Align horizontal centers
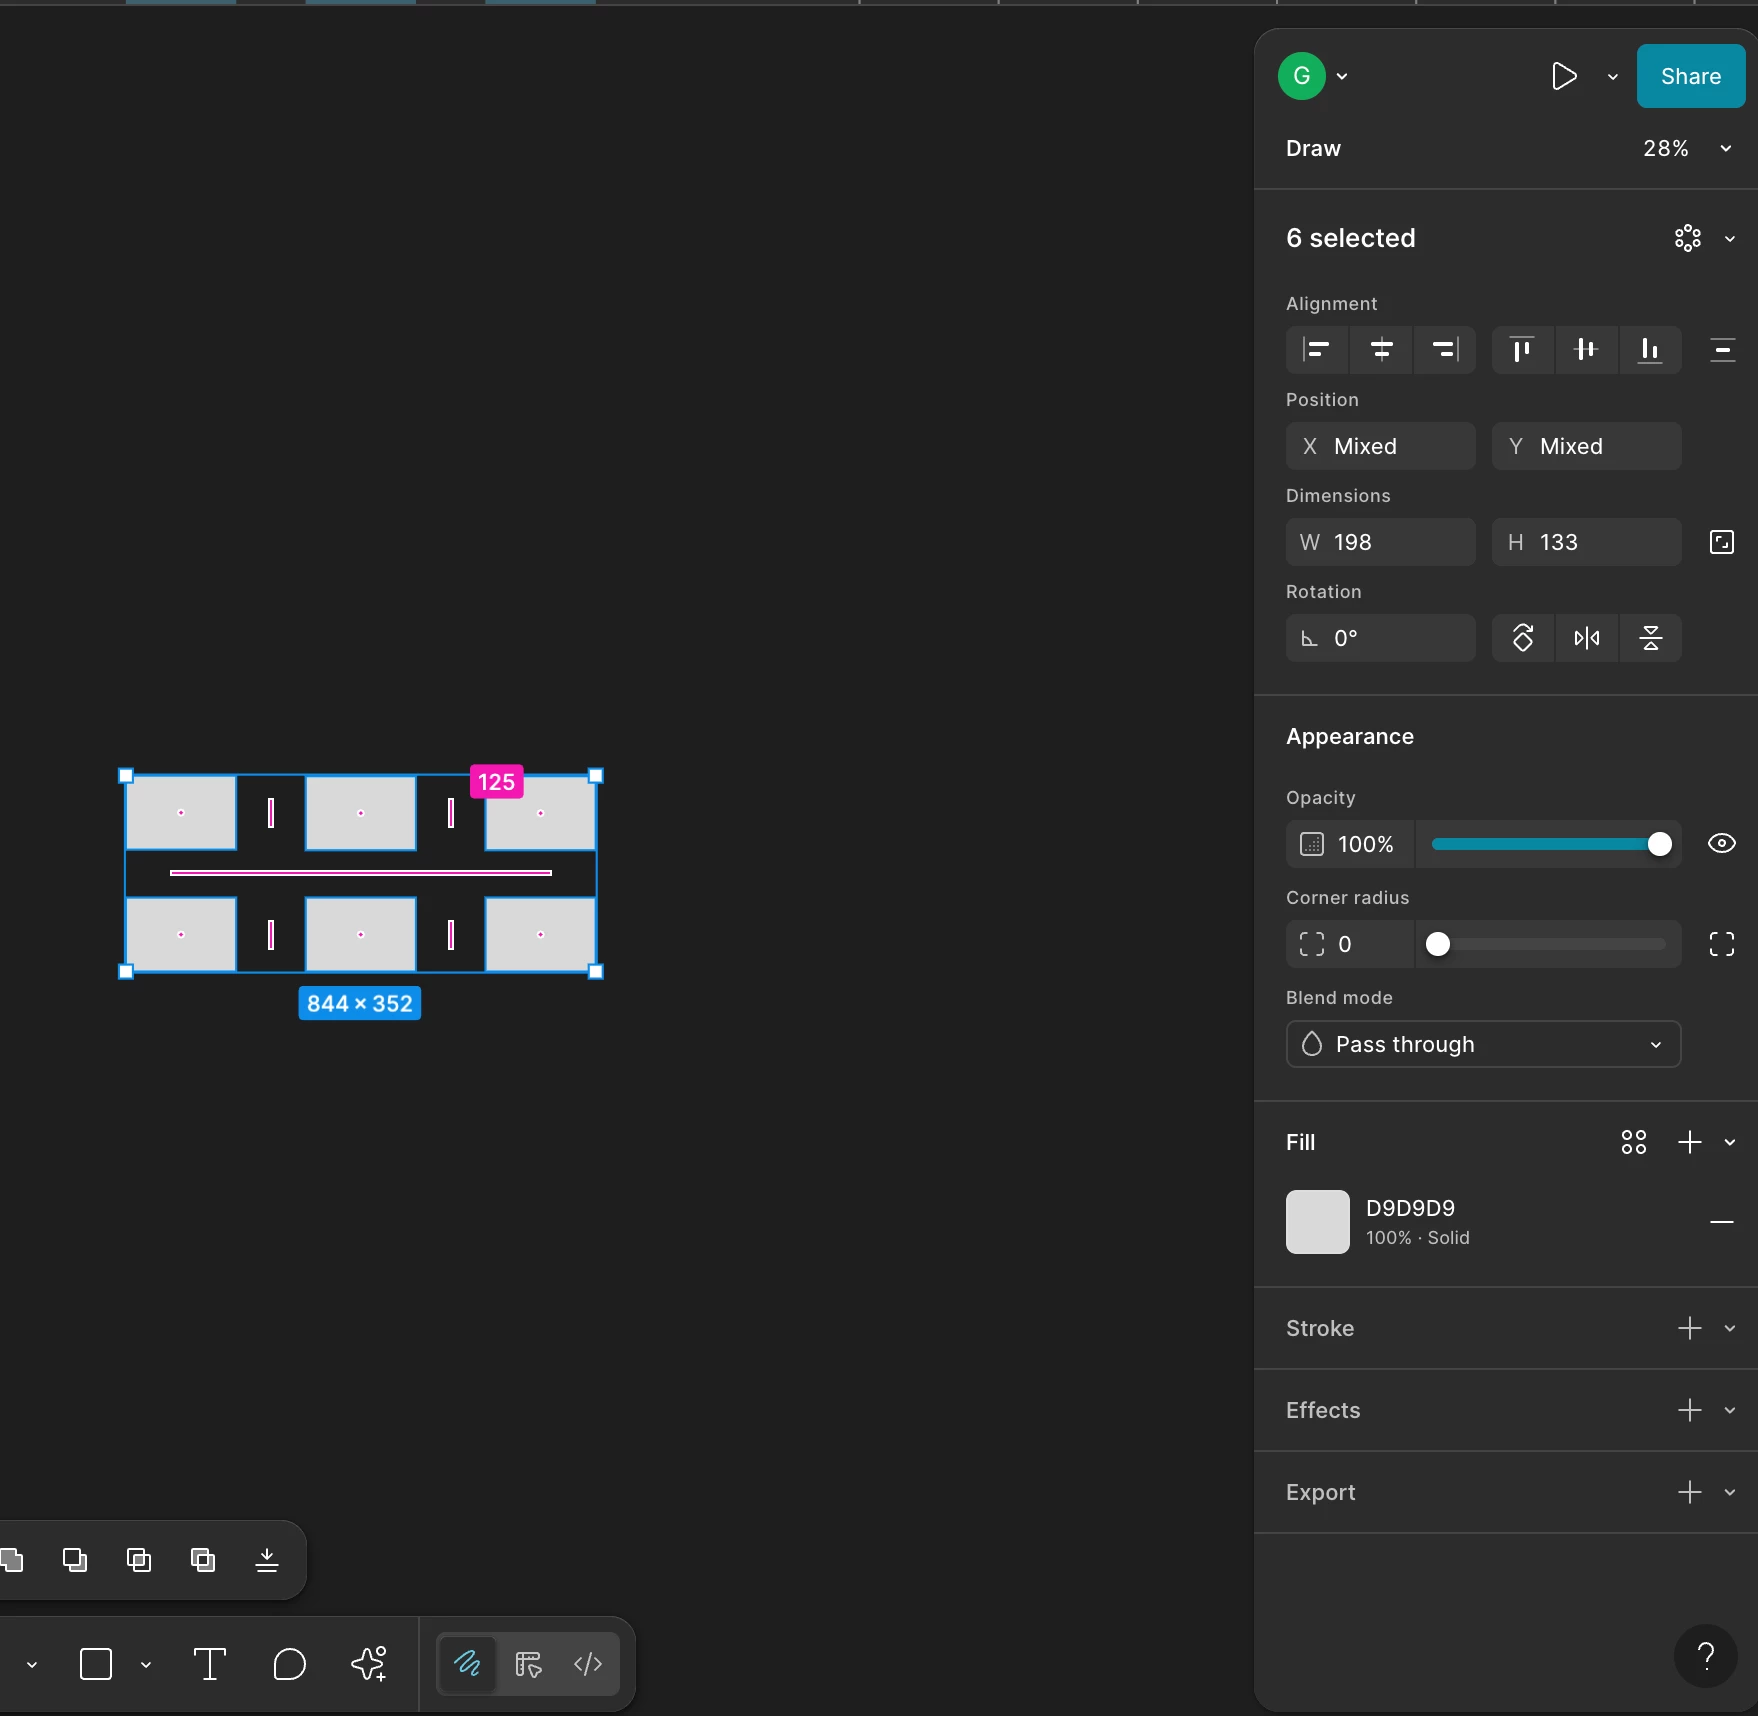This screenshot has height=1716, width=1758. pyautogui.click(x=1381, y=349)
